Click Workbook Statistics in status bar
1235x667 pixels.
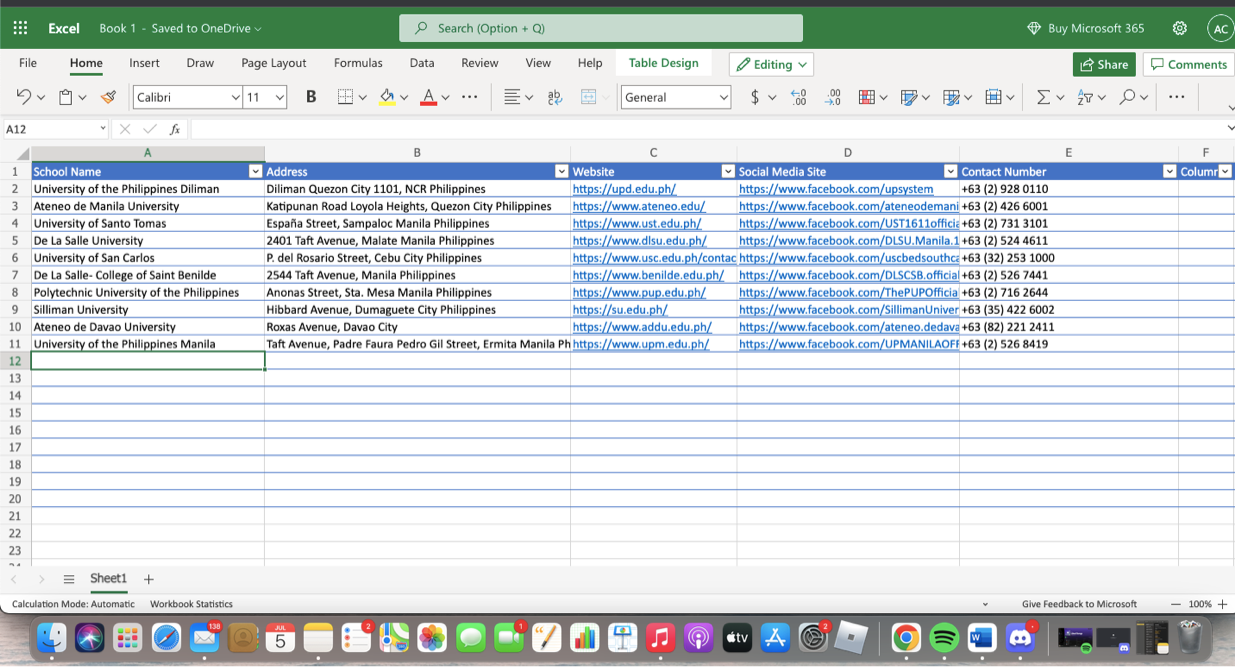pos(191,604)
